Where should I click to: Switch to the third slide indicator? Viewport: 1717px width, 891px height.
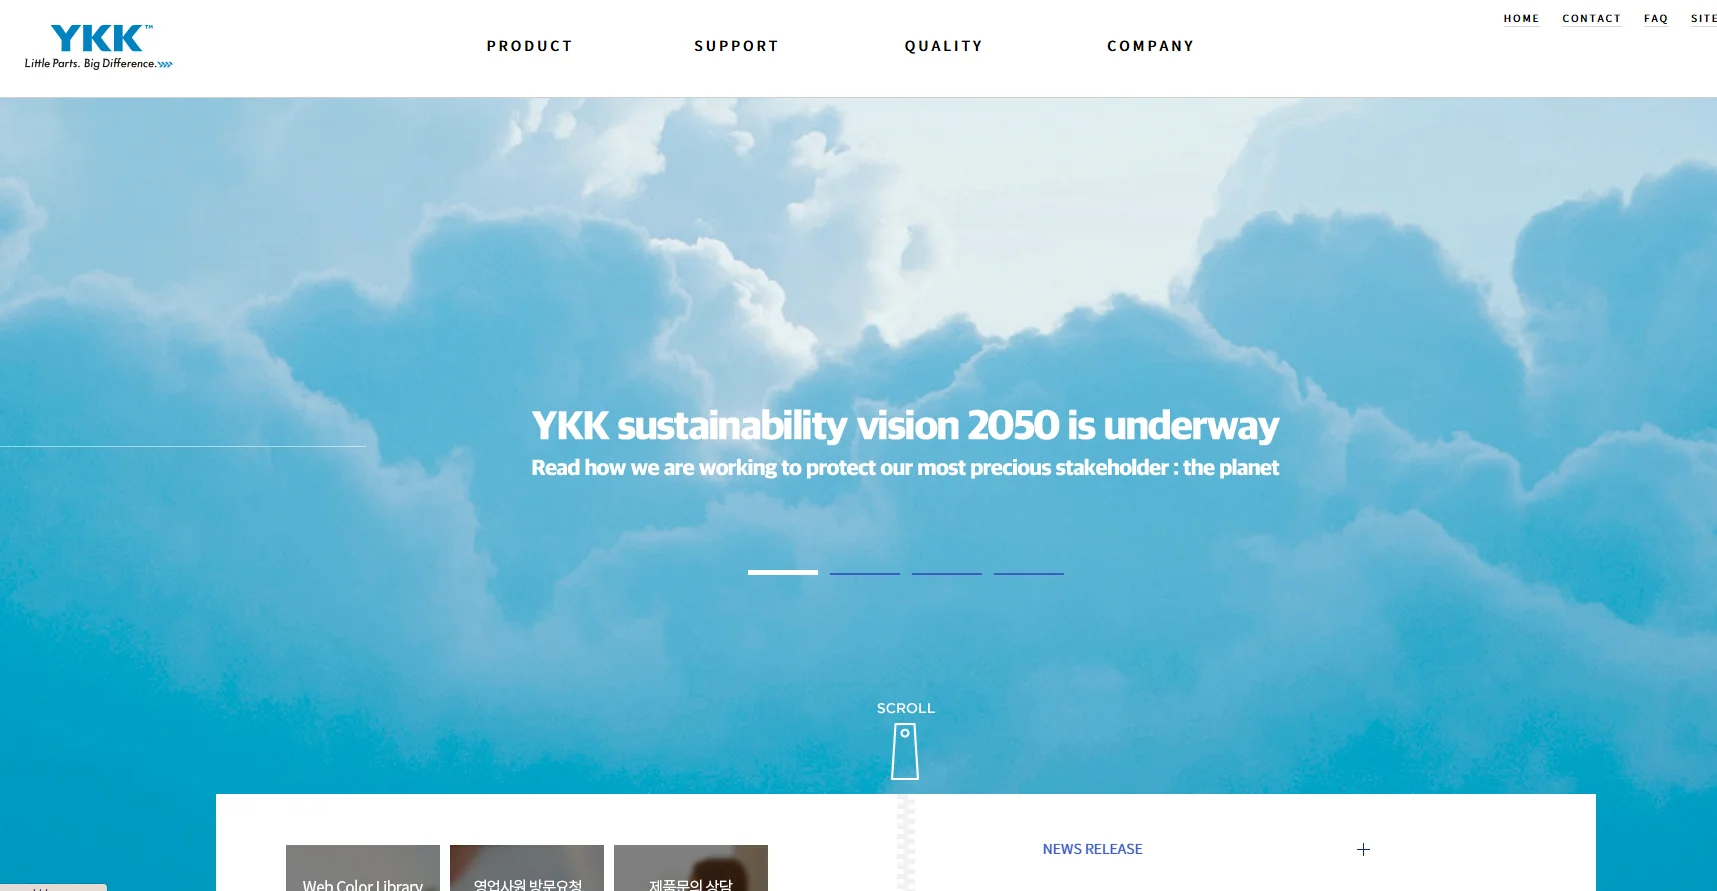click(947, 573)
